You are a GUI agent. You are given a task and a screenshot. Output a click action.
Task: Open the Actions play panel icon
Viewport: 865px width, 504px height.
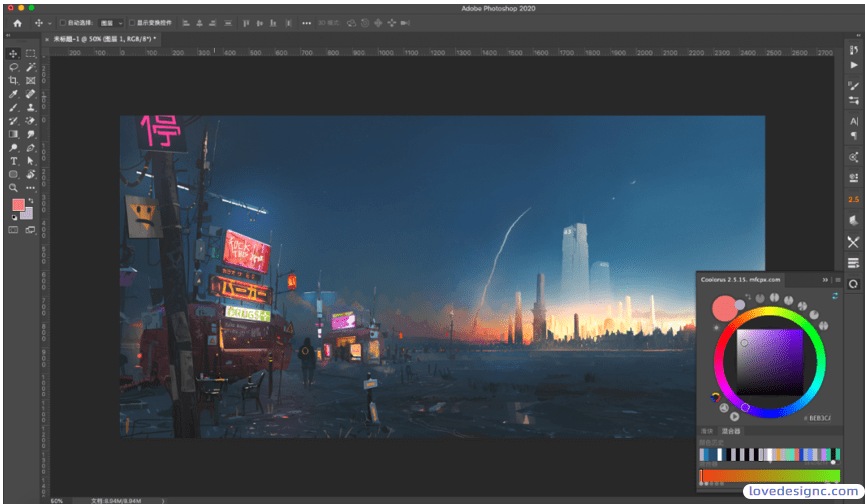[853, 65]
